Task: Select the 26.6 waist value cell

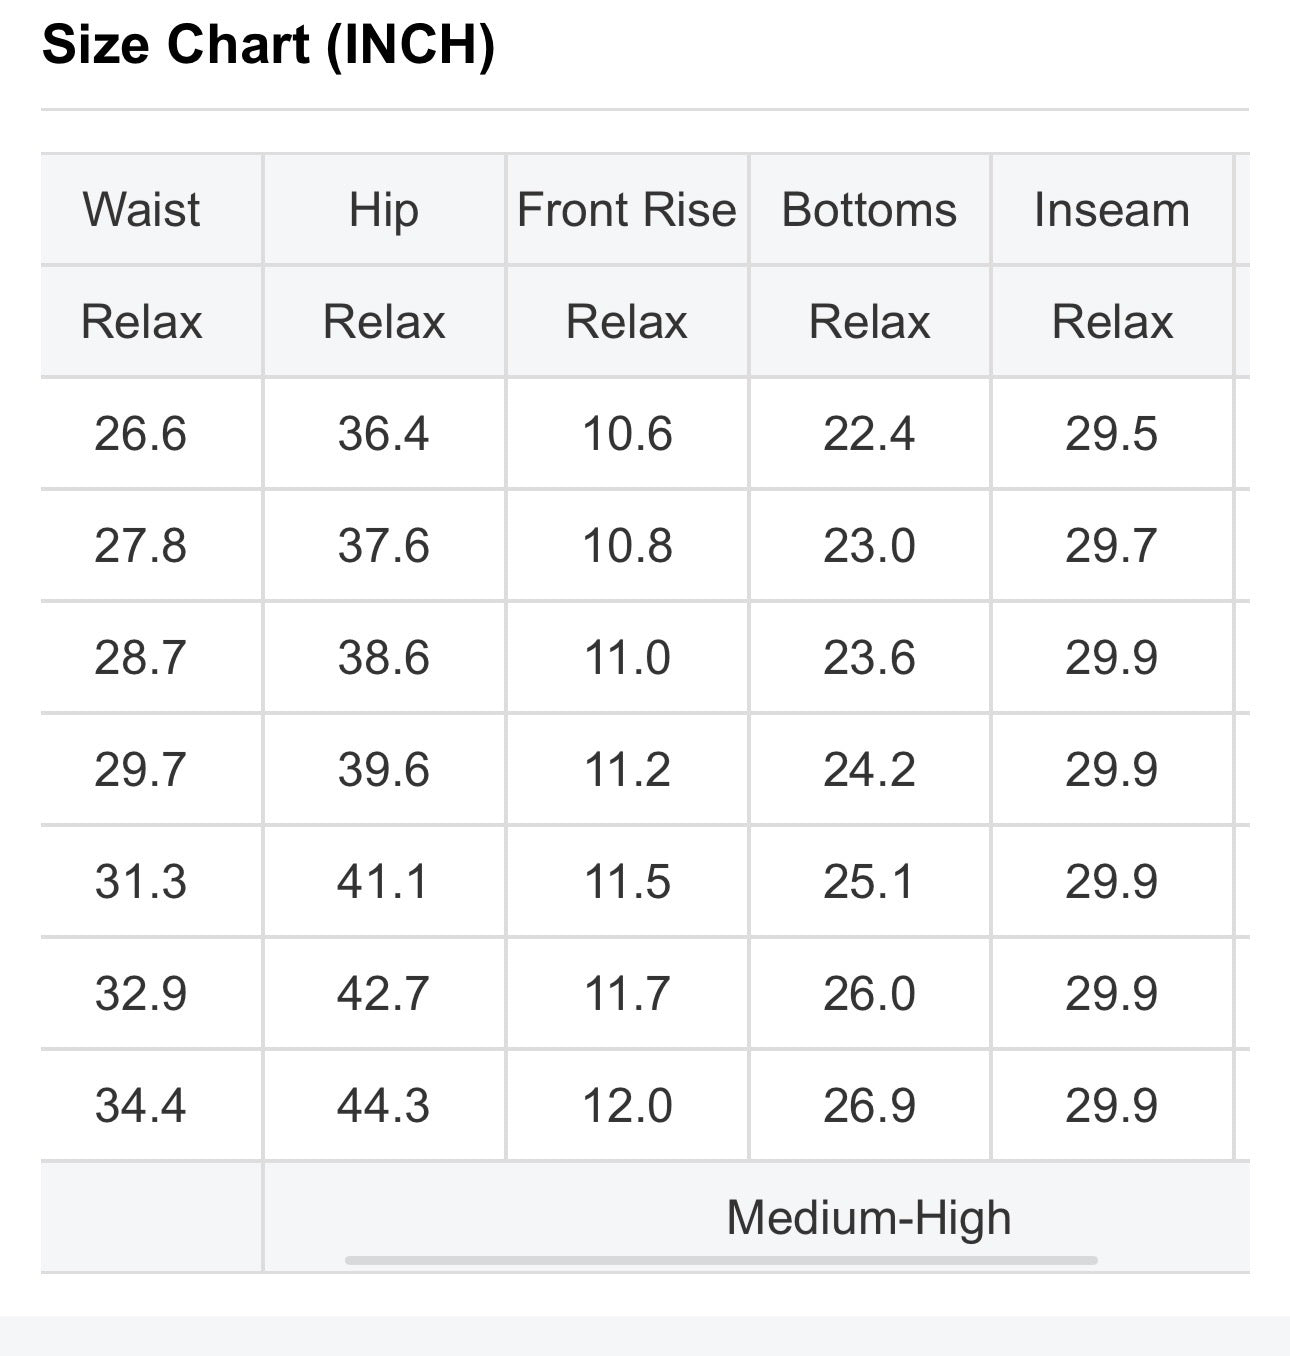Action: [x=141, y=434]
